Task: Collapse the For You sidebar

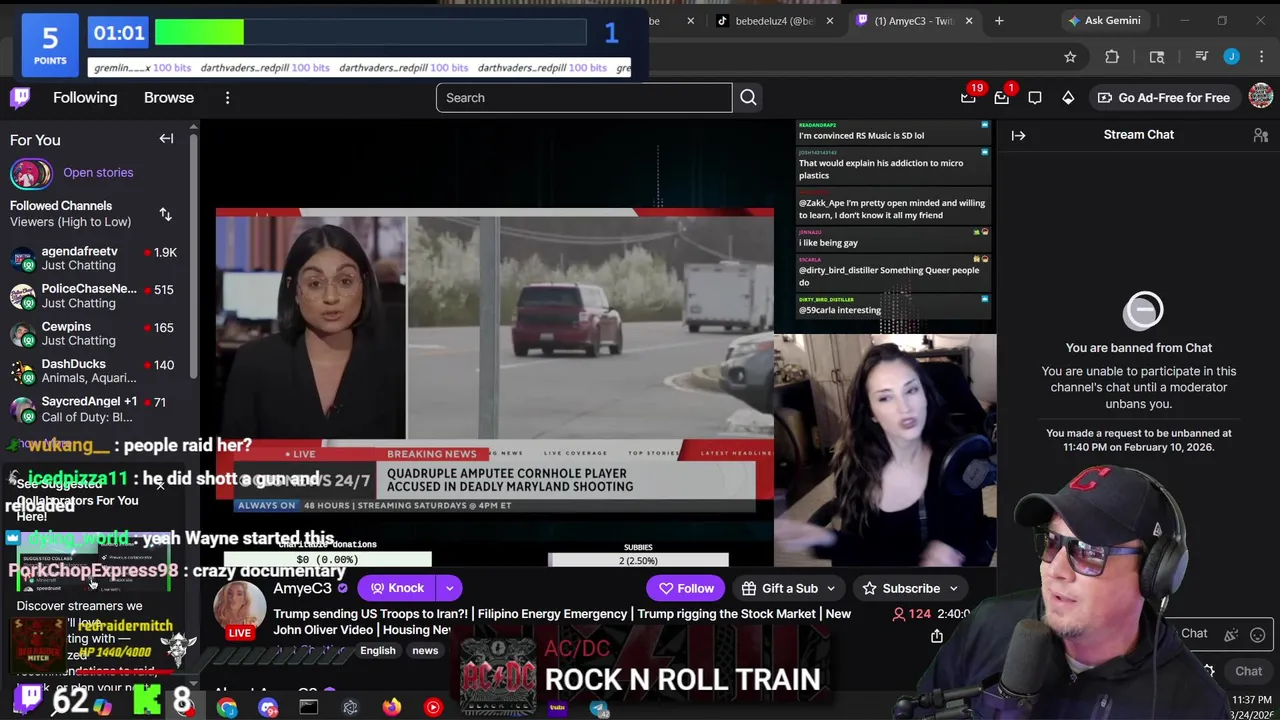Action: pos(166,139)
